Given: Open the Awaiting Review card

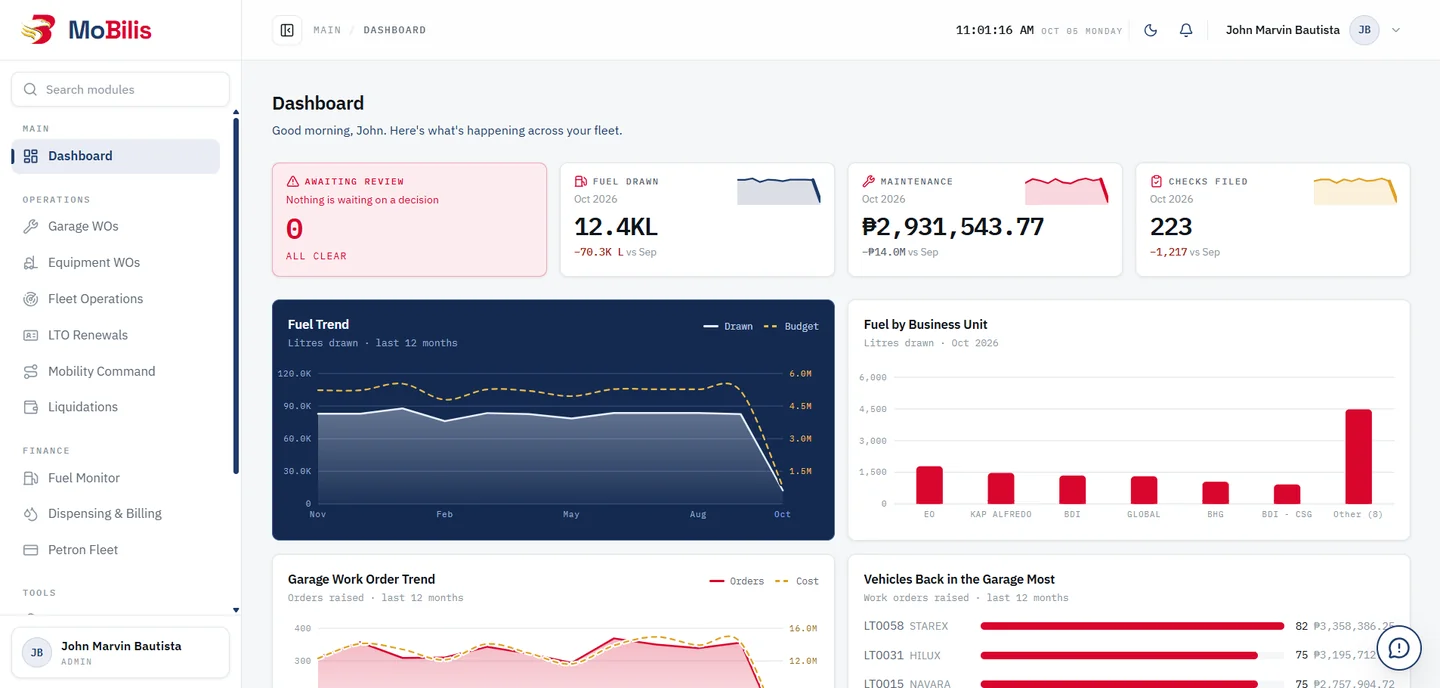Looking at the screenshot, I should point(410,220).
